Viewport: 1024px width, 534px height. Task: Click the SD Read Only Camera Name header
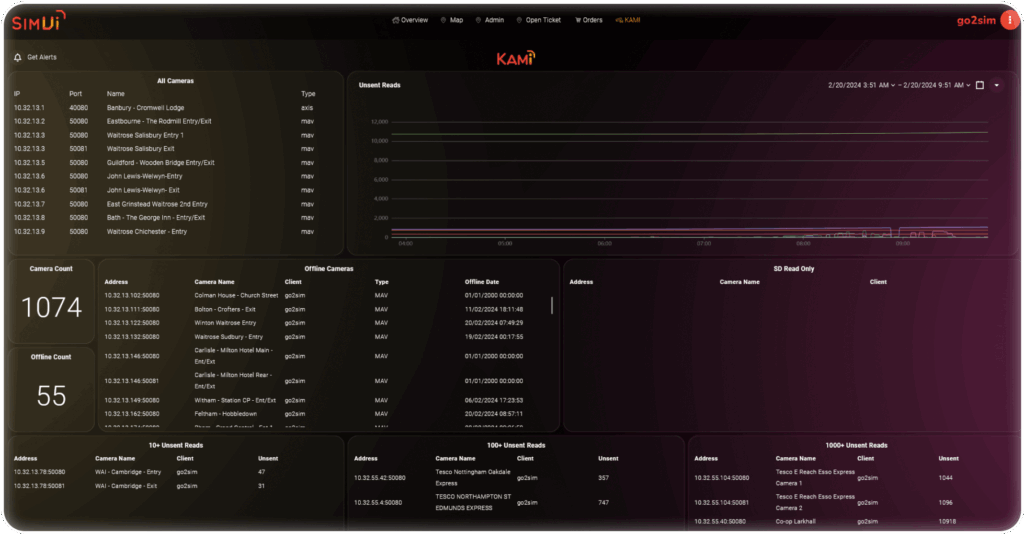(x=739, y=282)
